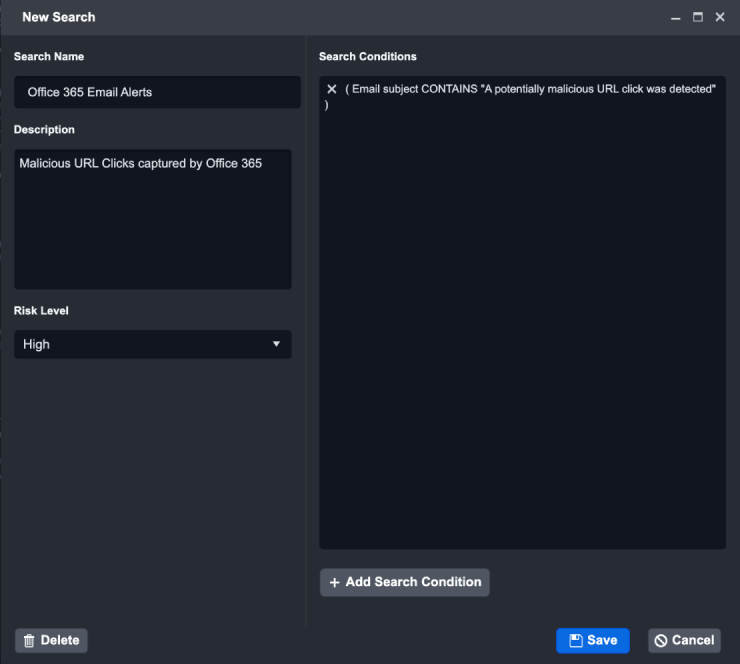Cancel the new search

click(685, 641)
